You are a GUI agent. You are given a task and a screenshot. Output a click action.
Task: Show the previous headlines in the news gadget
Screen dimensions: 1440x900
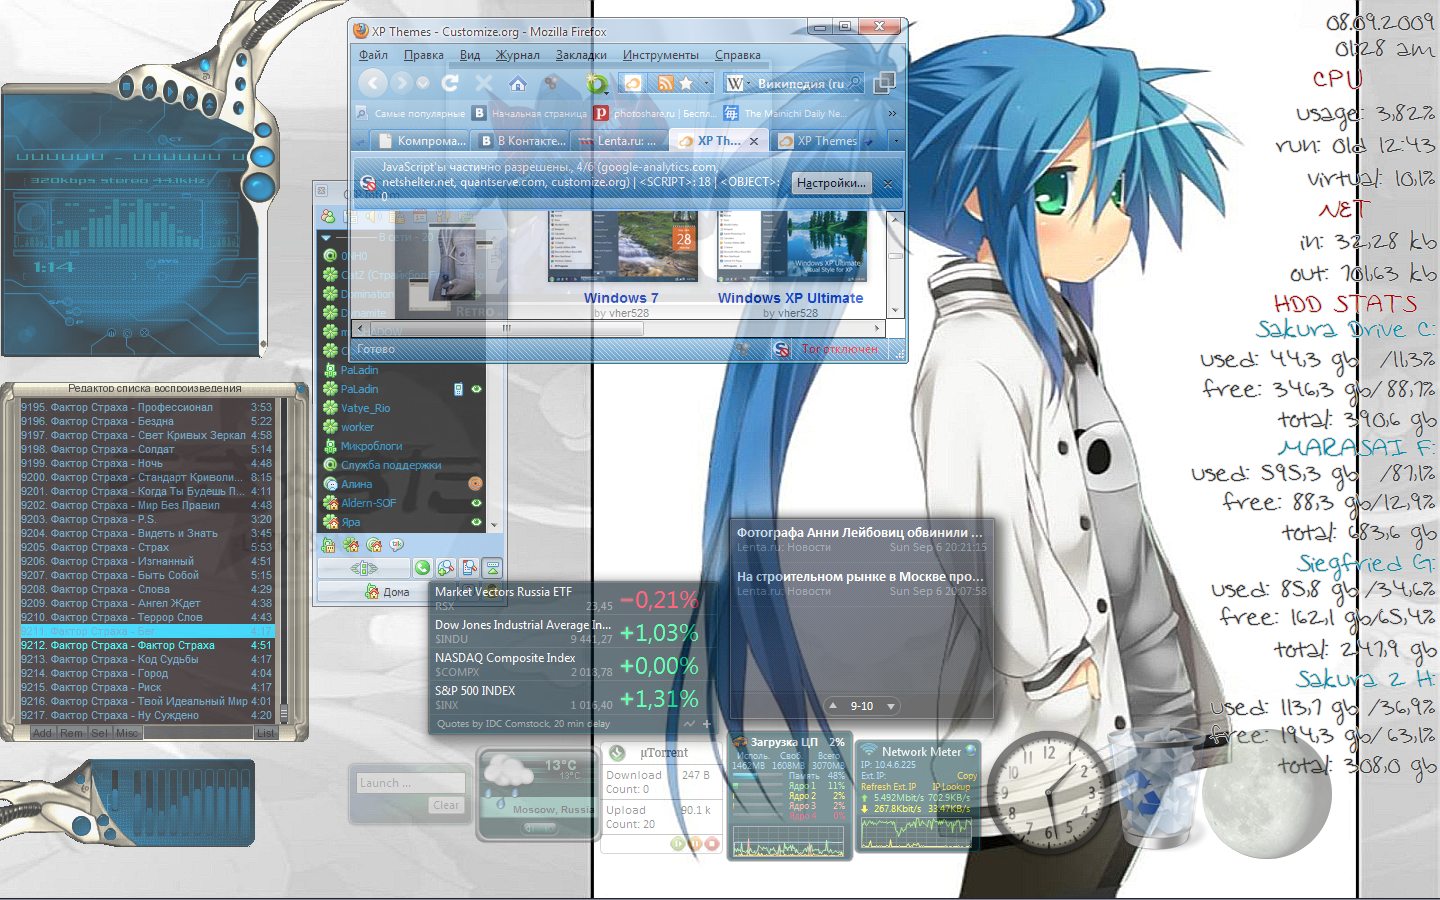[833, 706]
